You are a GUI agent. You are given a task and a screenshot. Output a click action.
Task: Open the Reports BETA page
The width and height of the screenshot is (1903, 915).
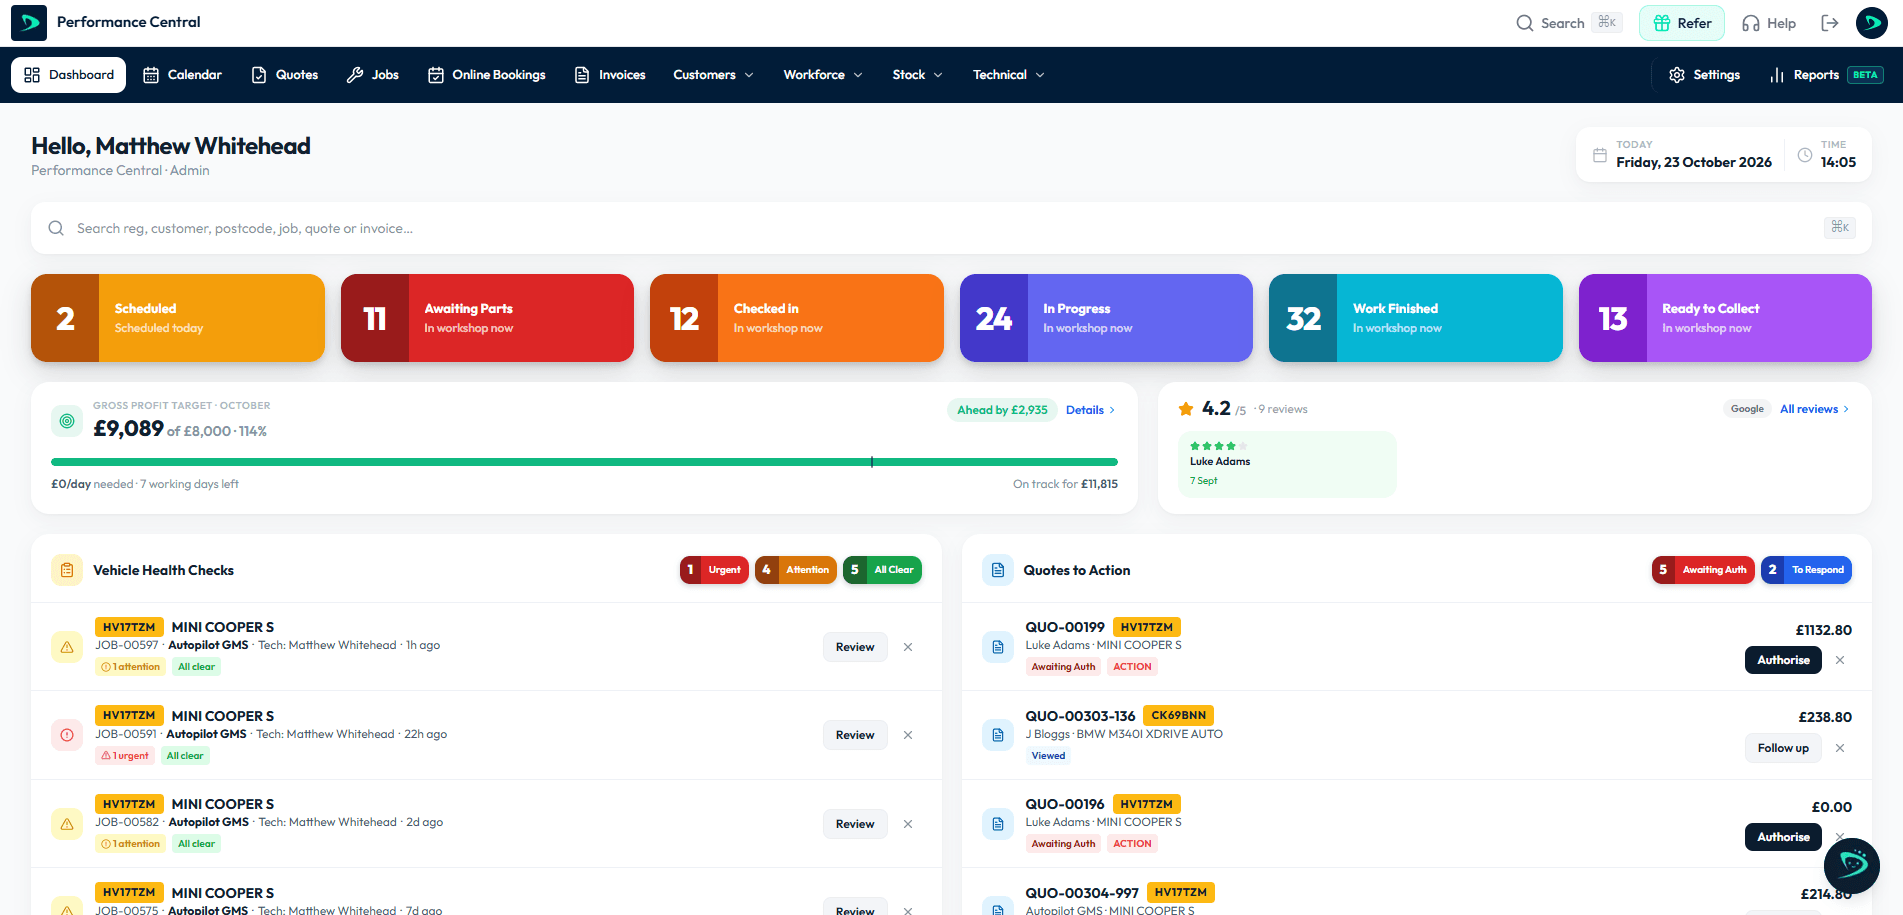tap(1826, 75)
